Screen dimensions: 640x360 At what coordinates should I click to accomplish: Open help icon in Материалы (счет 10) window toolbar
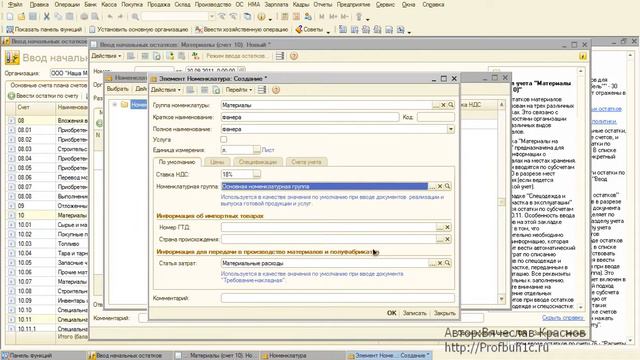coord(293,56)
